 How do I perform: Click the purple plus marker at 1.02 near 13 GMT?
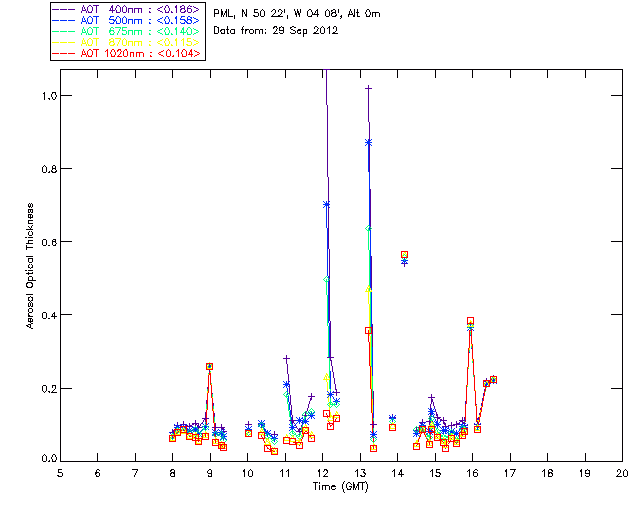[369, 88]
